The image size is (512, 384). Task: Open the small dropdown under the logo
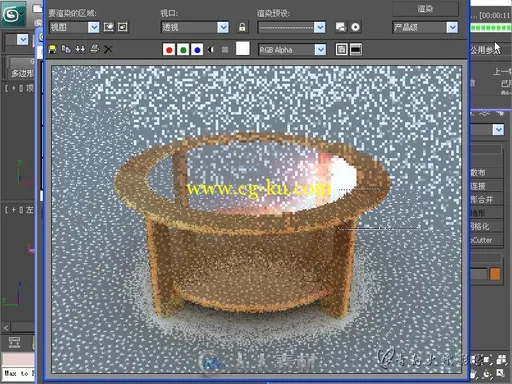tap(17, 40)
